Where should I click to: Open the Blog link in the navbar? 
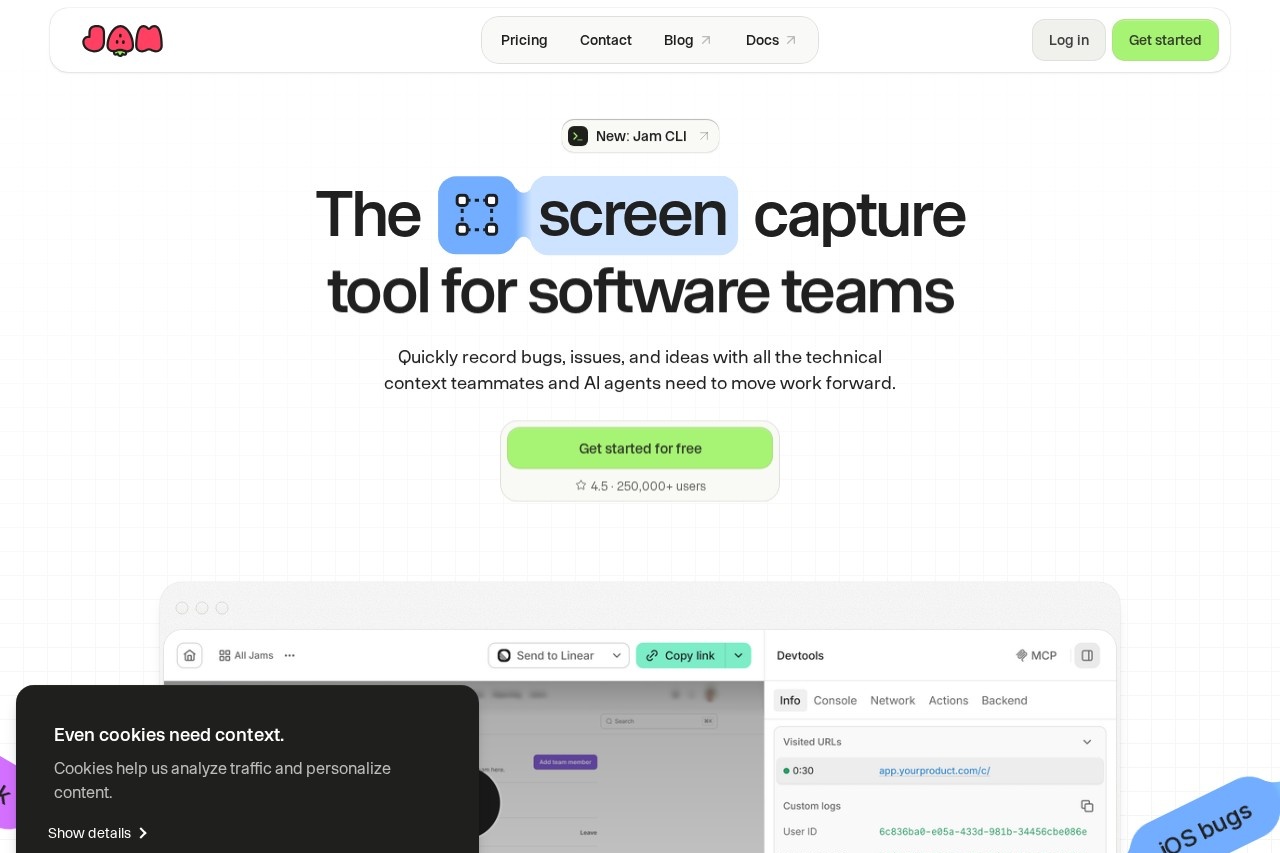click(x=688, y=40)
